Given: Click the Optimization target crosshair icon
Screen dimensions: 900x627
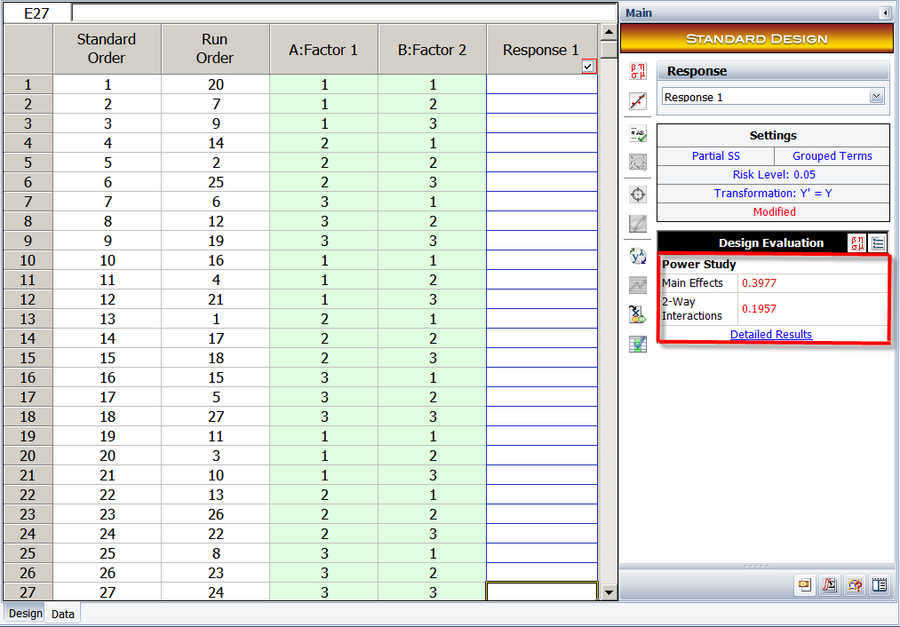Looking at the screenshot, I should [x=637, y=194].
